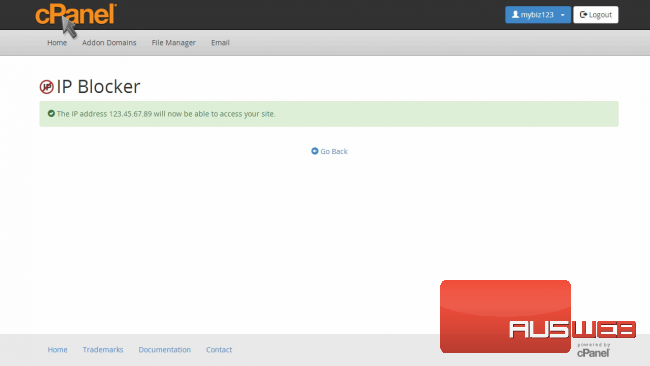Open the Documentation footer link
Screen dimensions: 650x366
pyautogui.click(x=165, y=349)
